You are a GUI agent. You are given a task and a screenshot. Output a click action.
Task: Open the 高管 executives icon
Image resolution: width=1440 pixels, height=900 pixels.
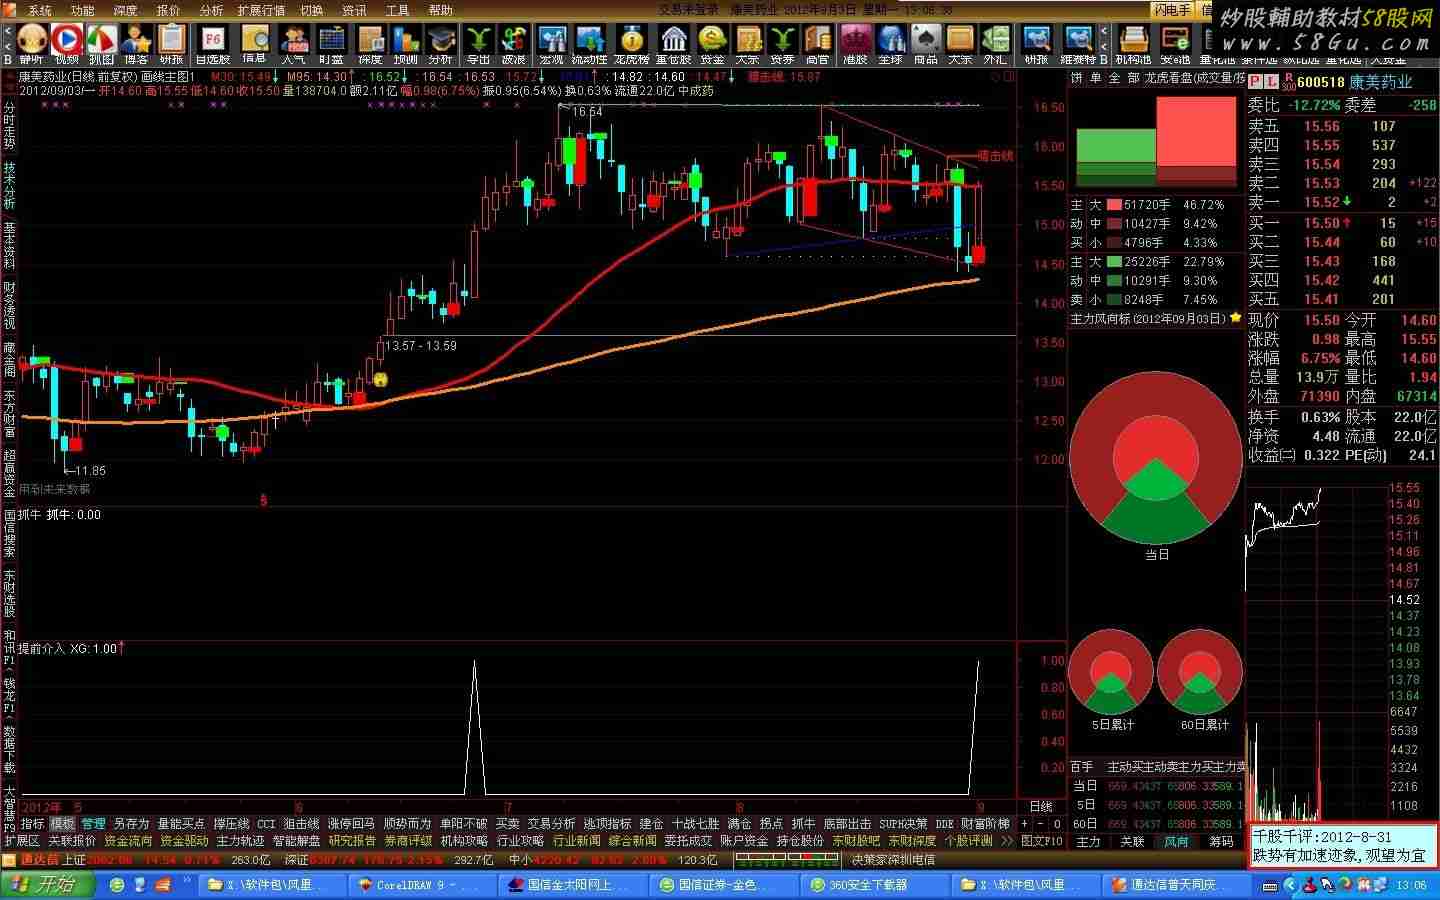818,42
